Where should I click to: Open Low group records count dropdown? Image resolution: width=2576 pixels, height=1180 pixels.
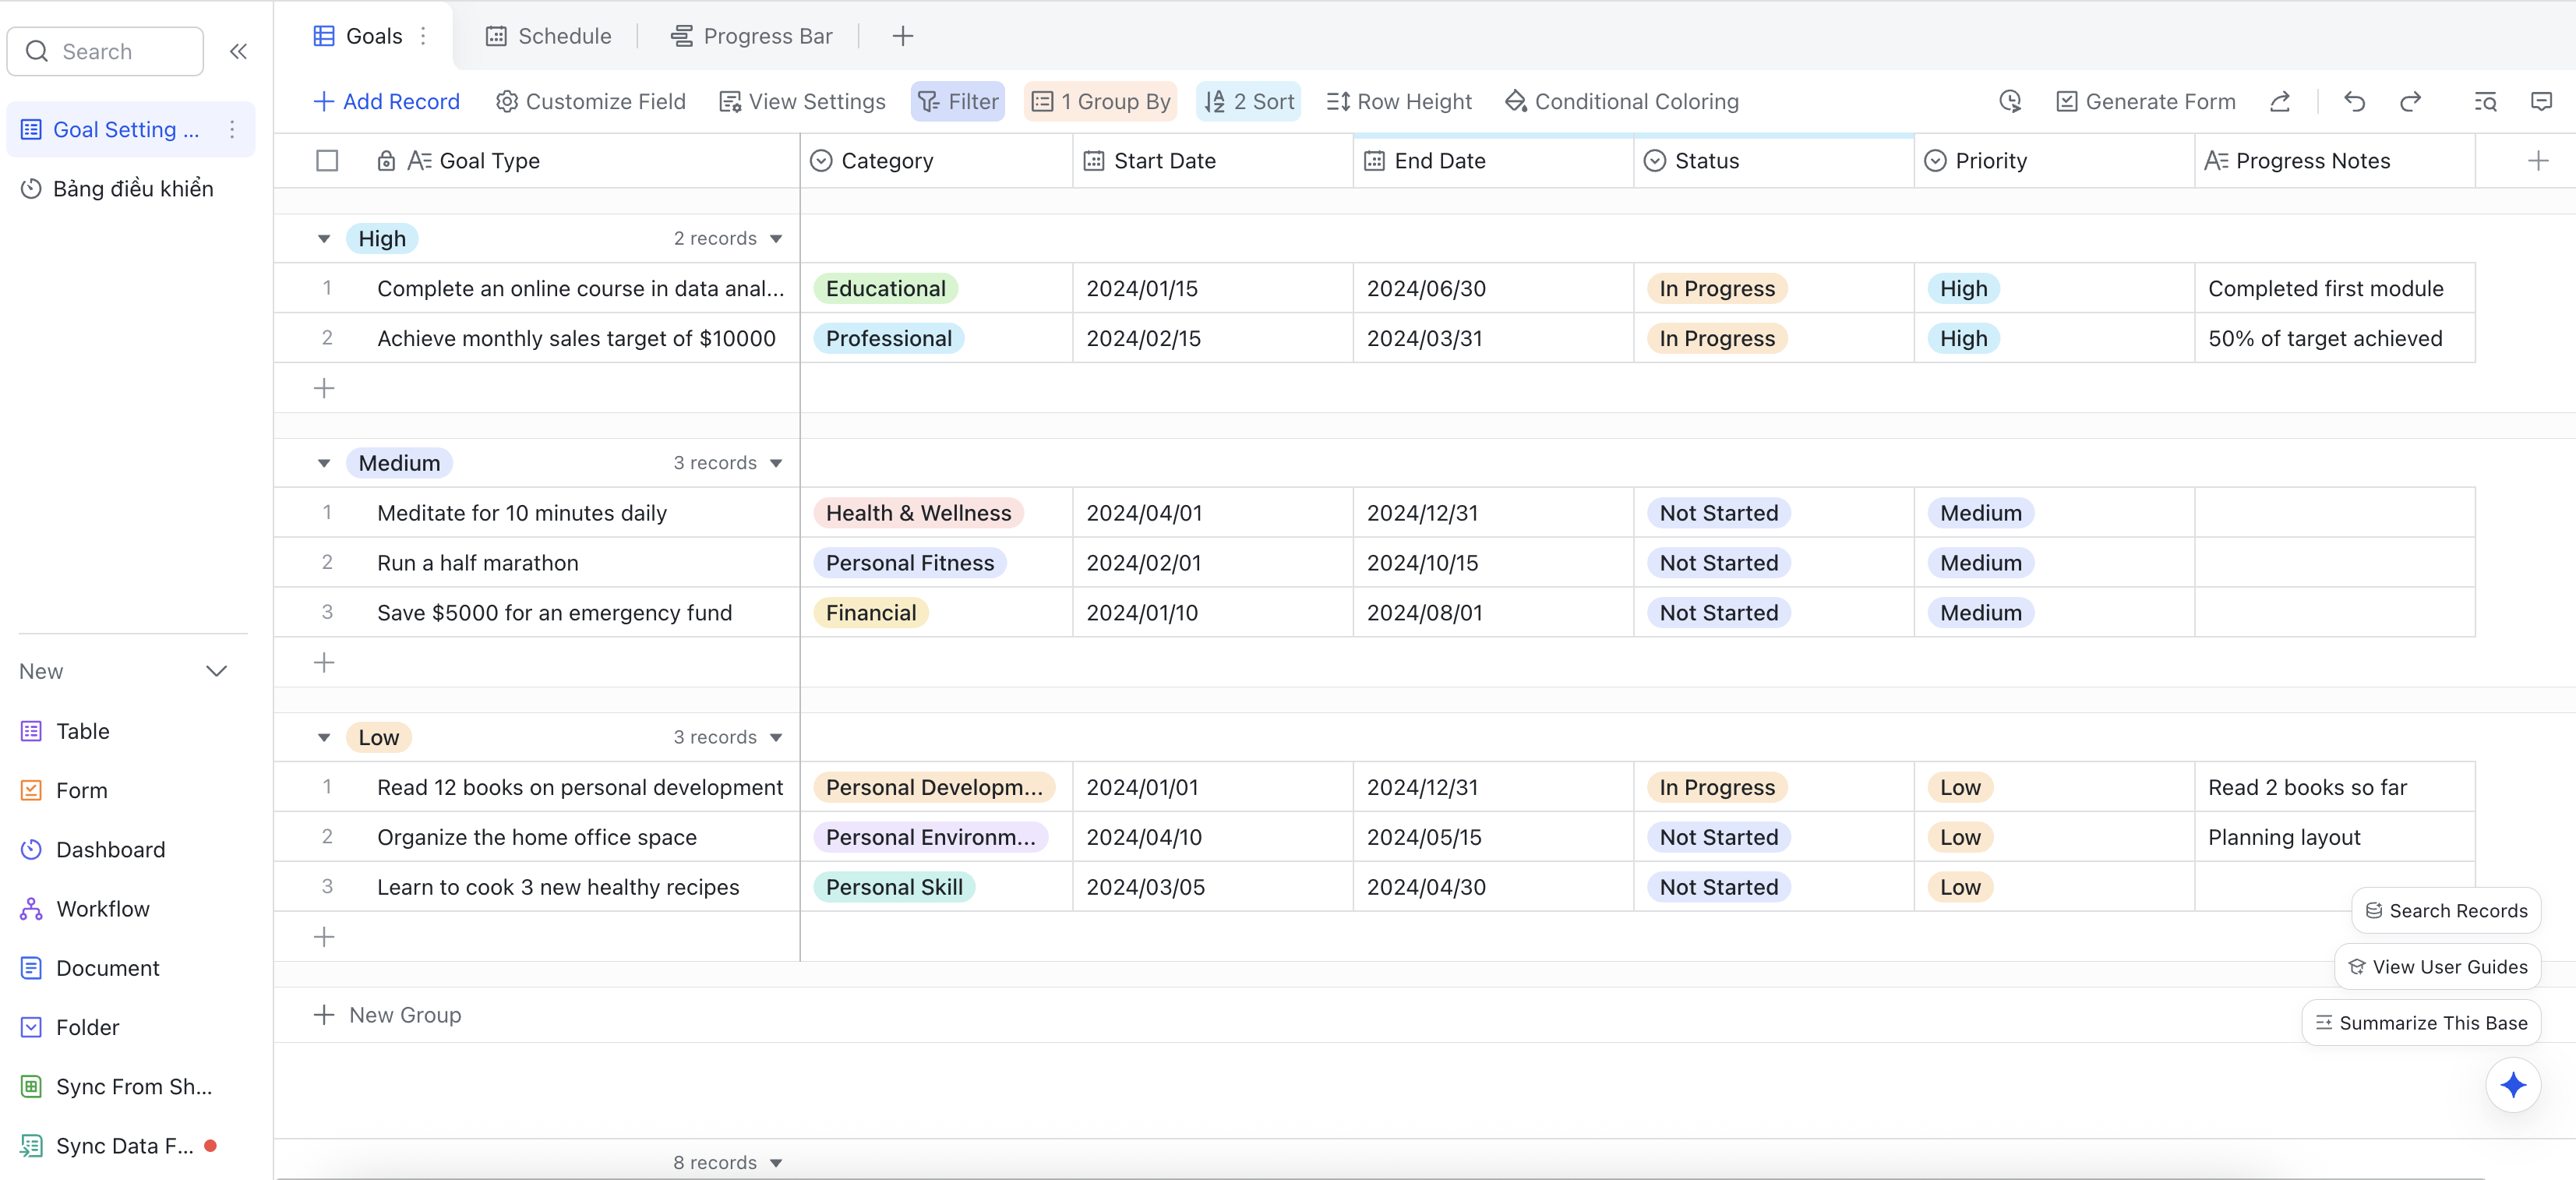(x=727, y=737)
